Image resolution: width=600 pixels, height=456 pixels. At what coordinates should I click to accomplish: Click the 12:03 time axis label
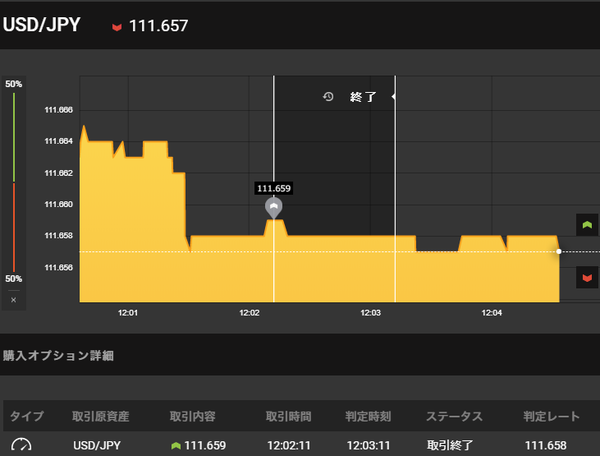coord(370,313)
